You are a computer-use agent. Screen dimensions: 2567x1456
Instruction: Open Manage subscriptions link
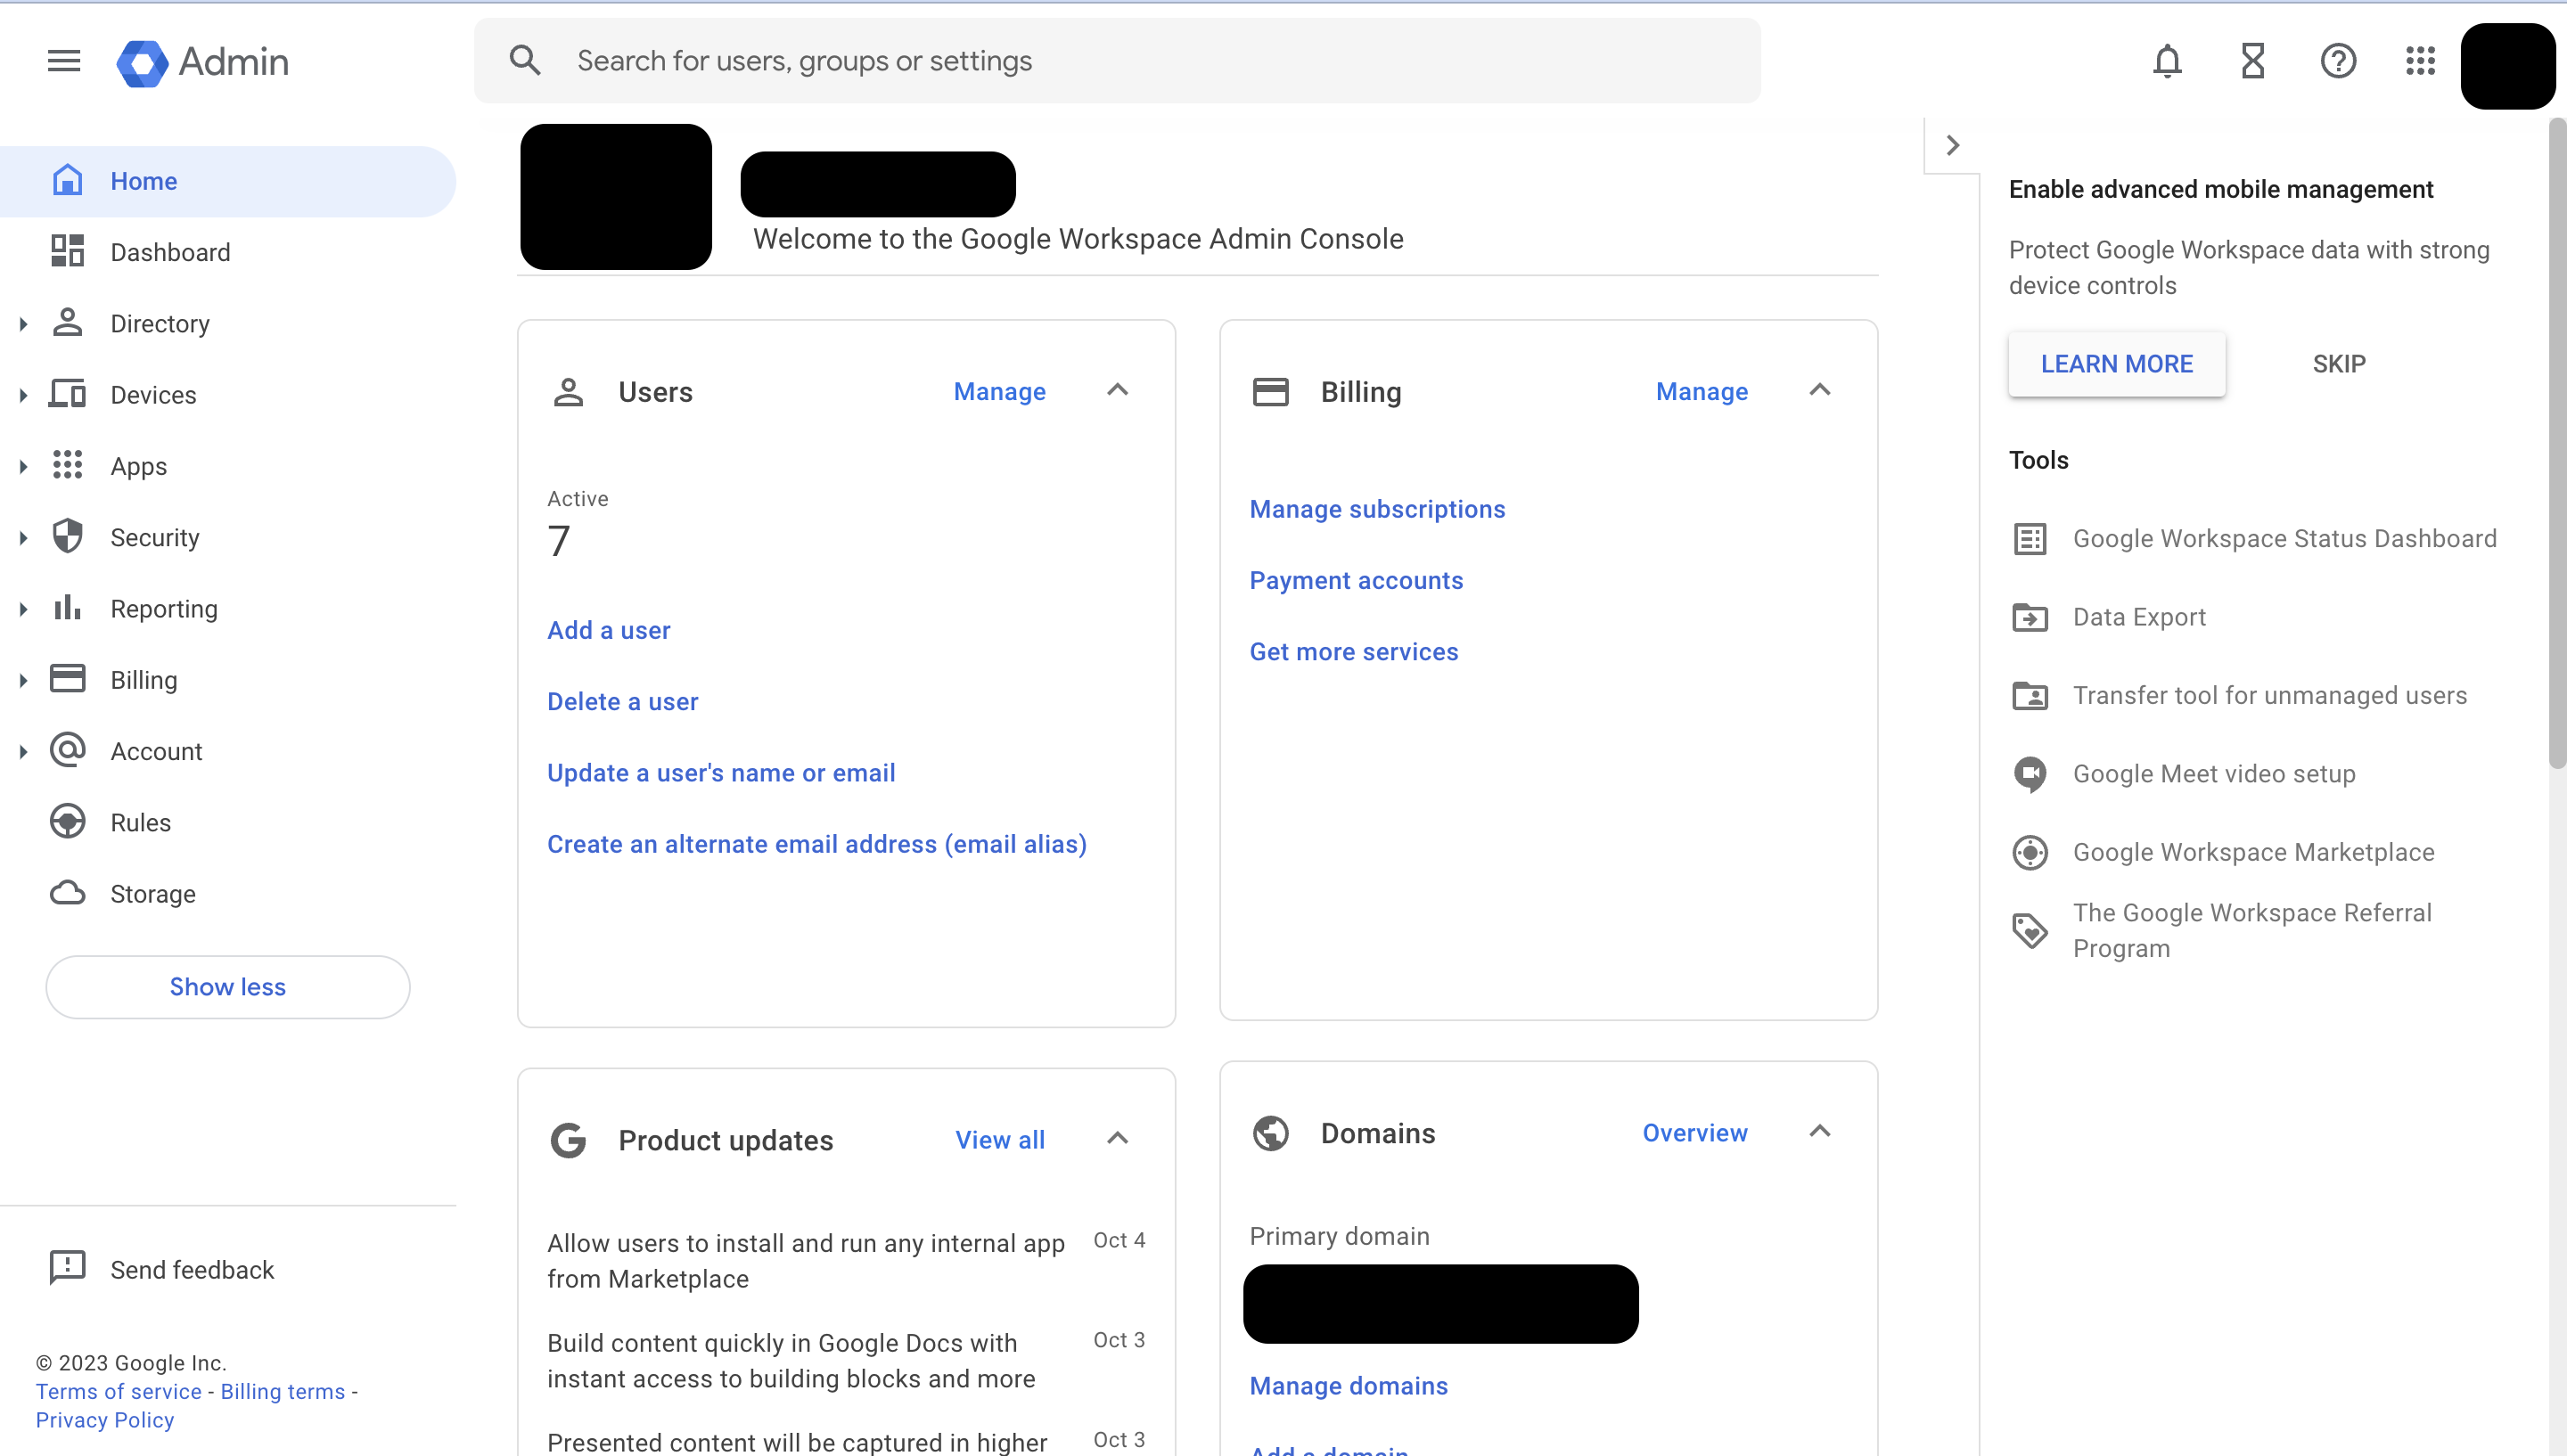click(1377, 509)
